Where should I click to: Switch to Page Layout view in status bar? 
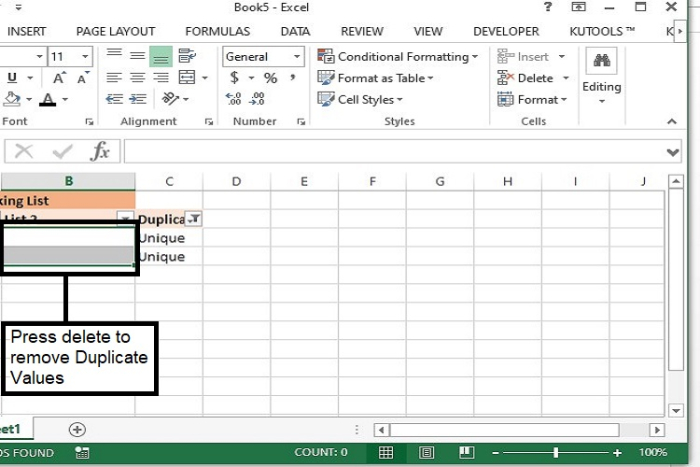(x=426, y=452)
